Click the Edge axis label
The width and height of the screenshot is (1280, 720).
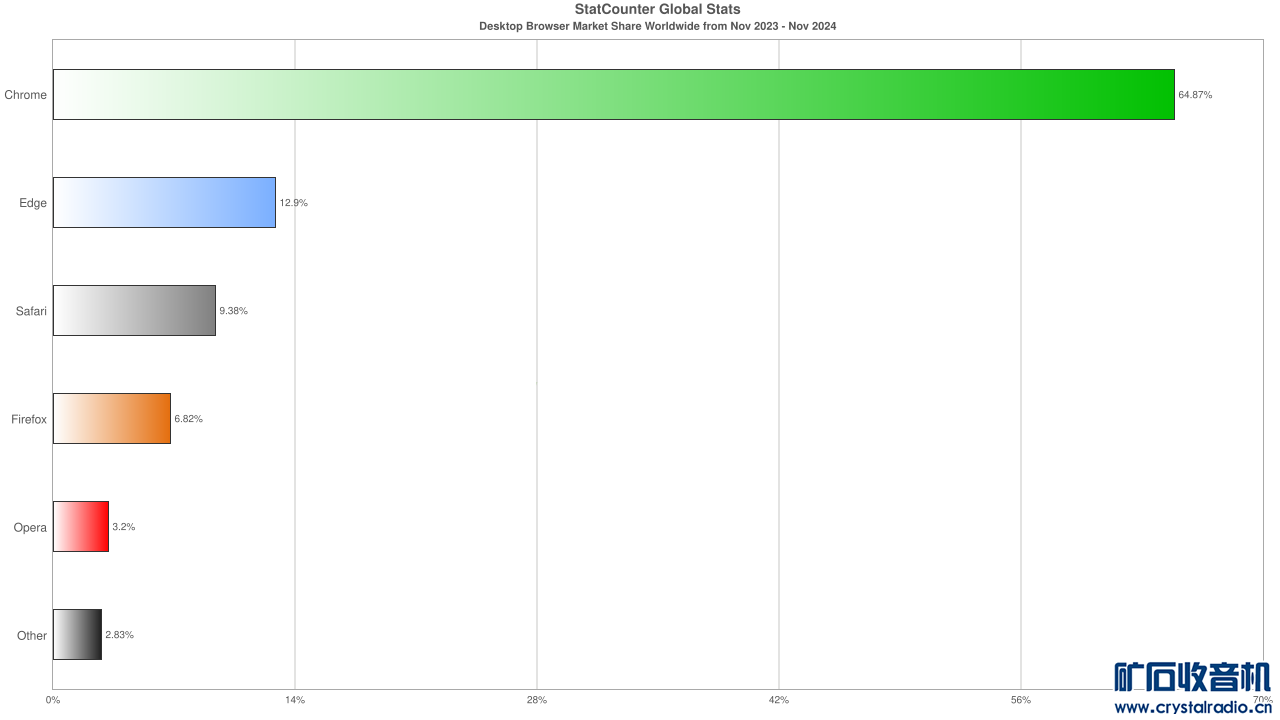click(33, 203)
